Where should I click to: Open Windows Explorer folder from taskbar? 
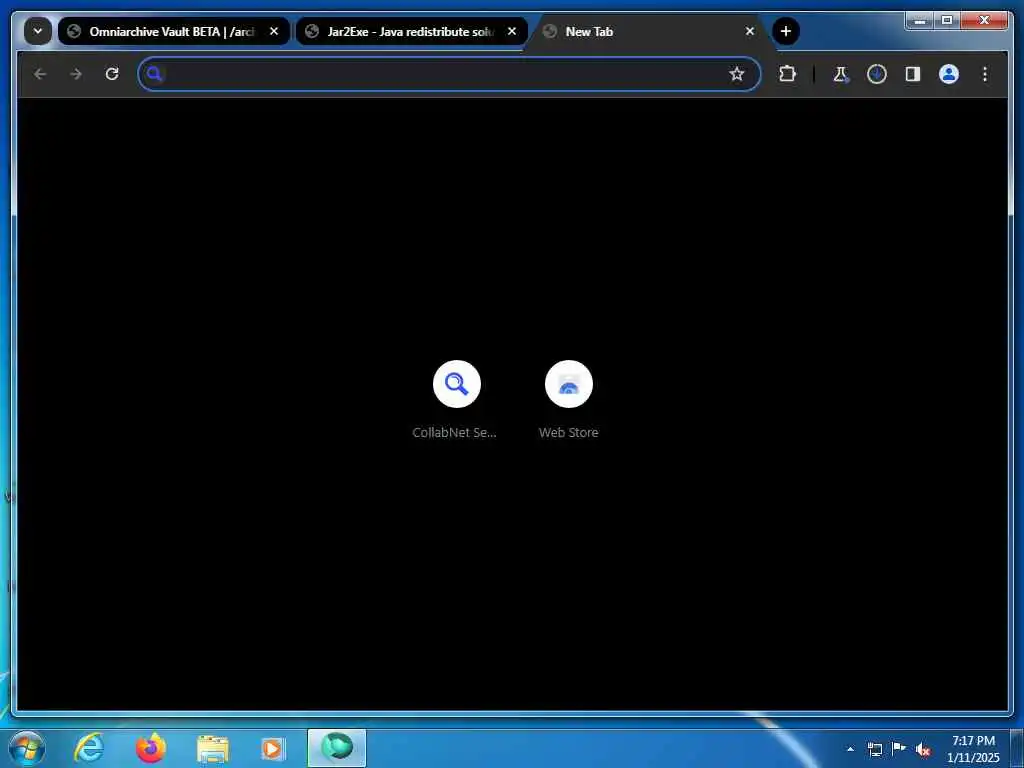coord(212,748)
